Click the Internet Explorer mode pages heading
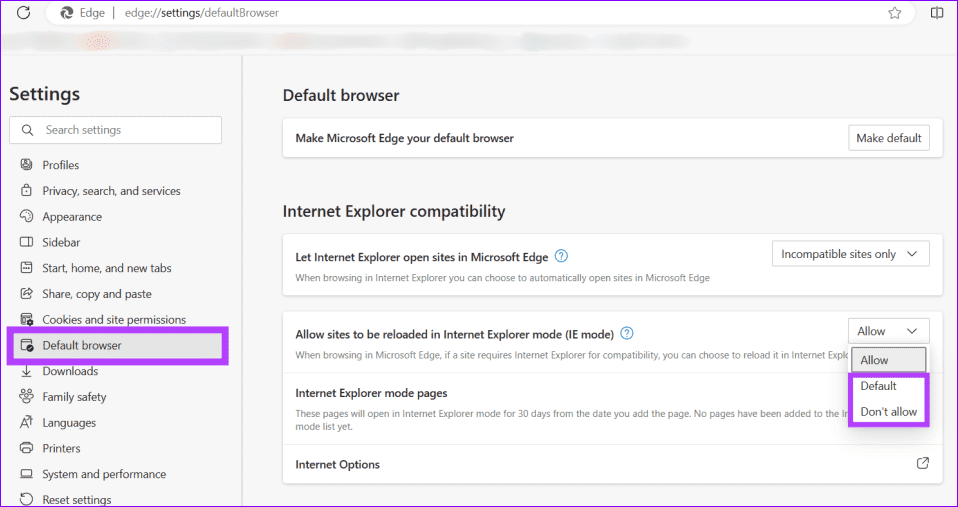This screenshot has height=507, width=958. [371, 393]
